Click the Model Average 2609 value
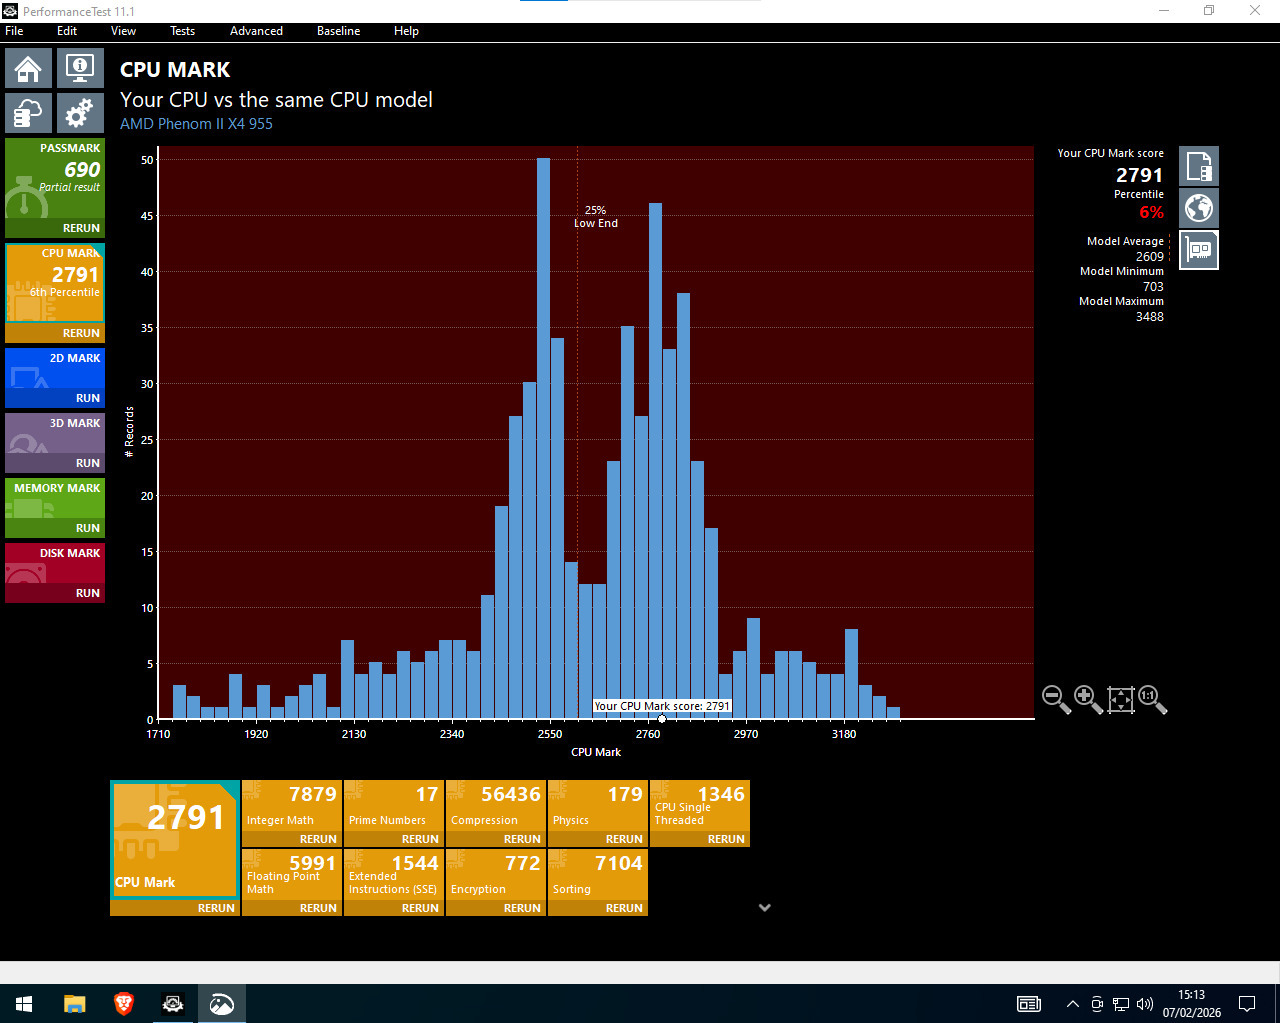1280x1023 pixels. point(1150,257)
